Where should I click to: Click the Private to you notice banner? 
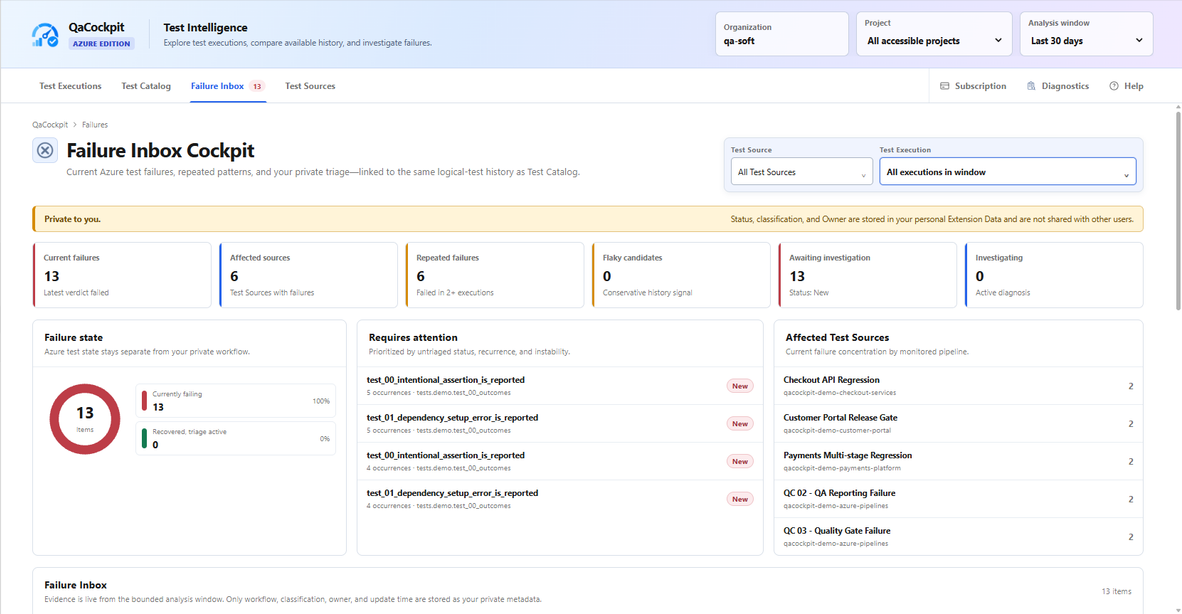(588, 219)
